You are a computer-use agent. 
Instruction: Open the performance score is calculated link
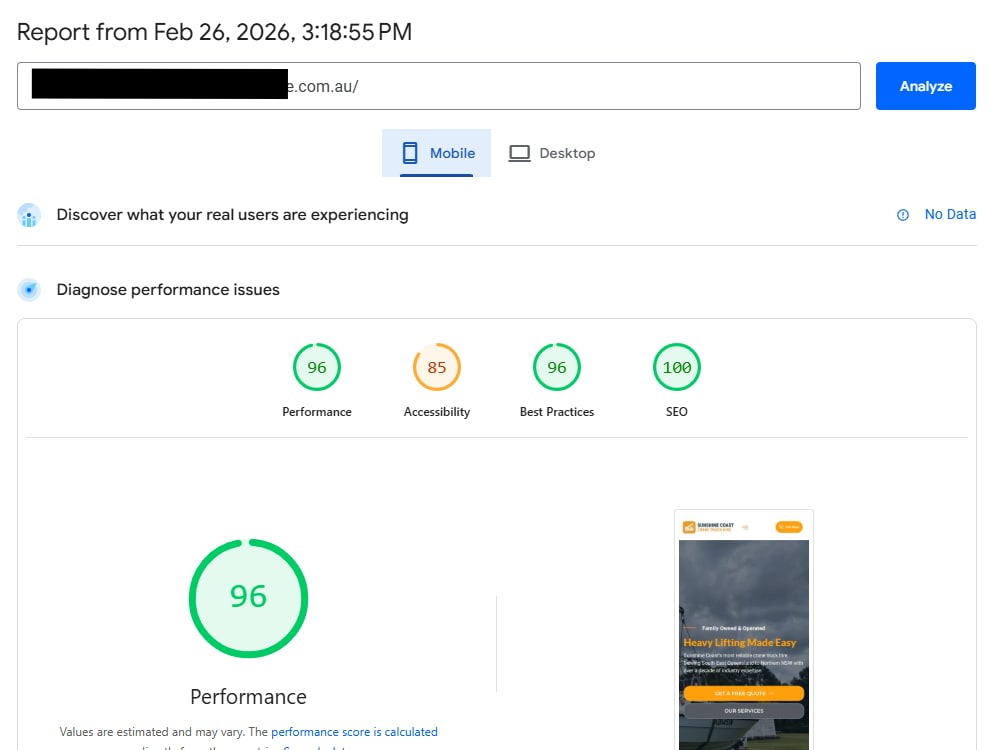(355, 732)
